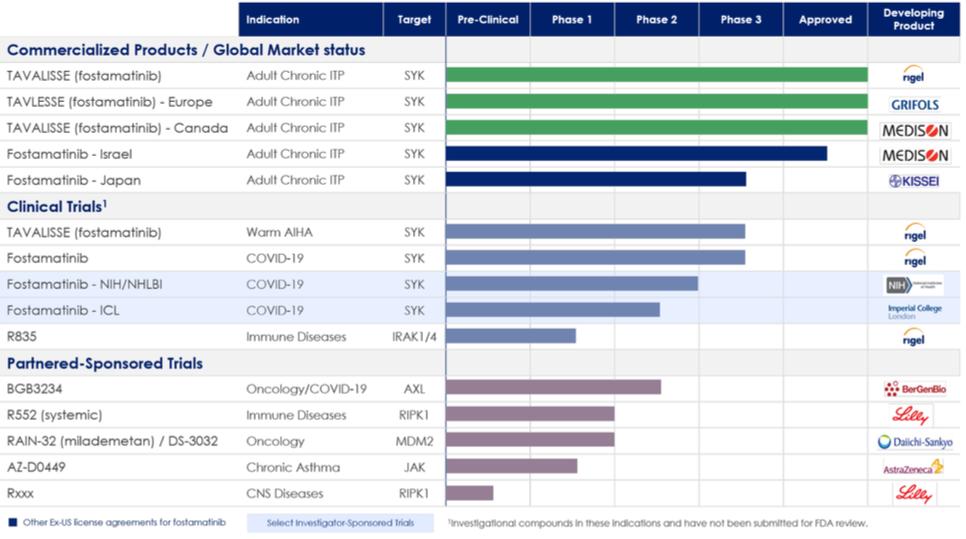Screen dimensions: 966x539
Task: Click the COVID-19 indication in the ICL row
Action: (275, 310)
